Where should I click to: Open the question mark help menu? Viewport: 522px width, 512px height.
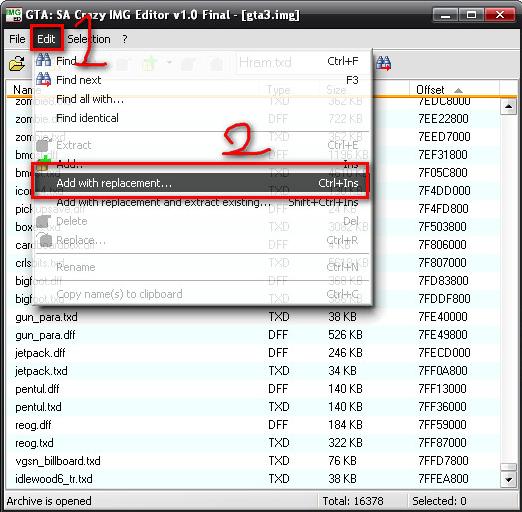124,39
